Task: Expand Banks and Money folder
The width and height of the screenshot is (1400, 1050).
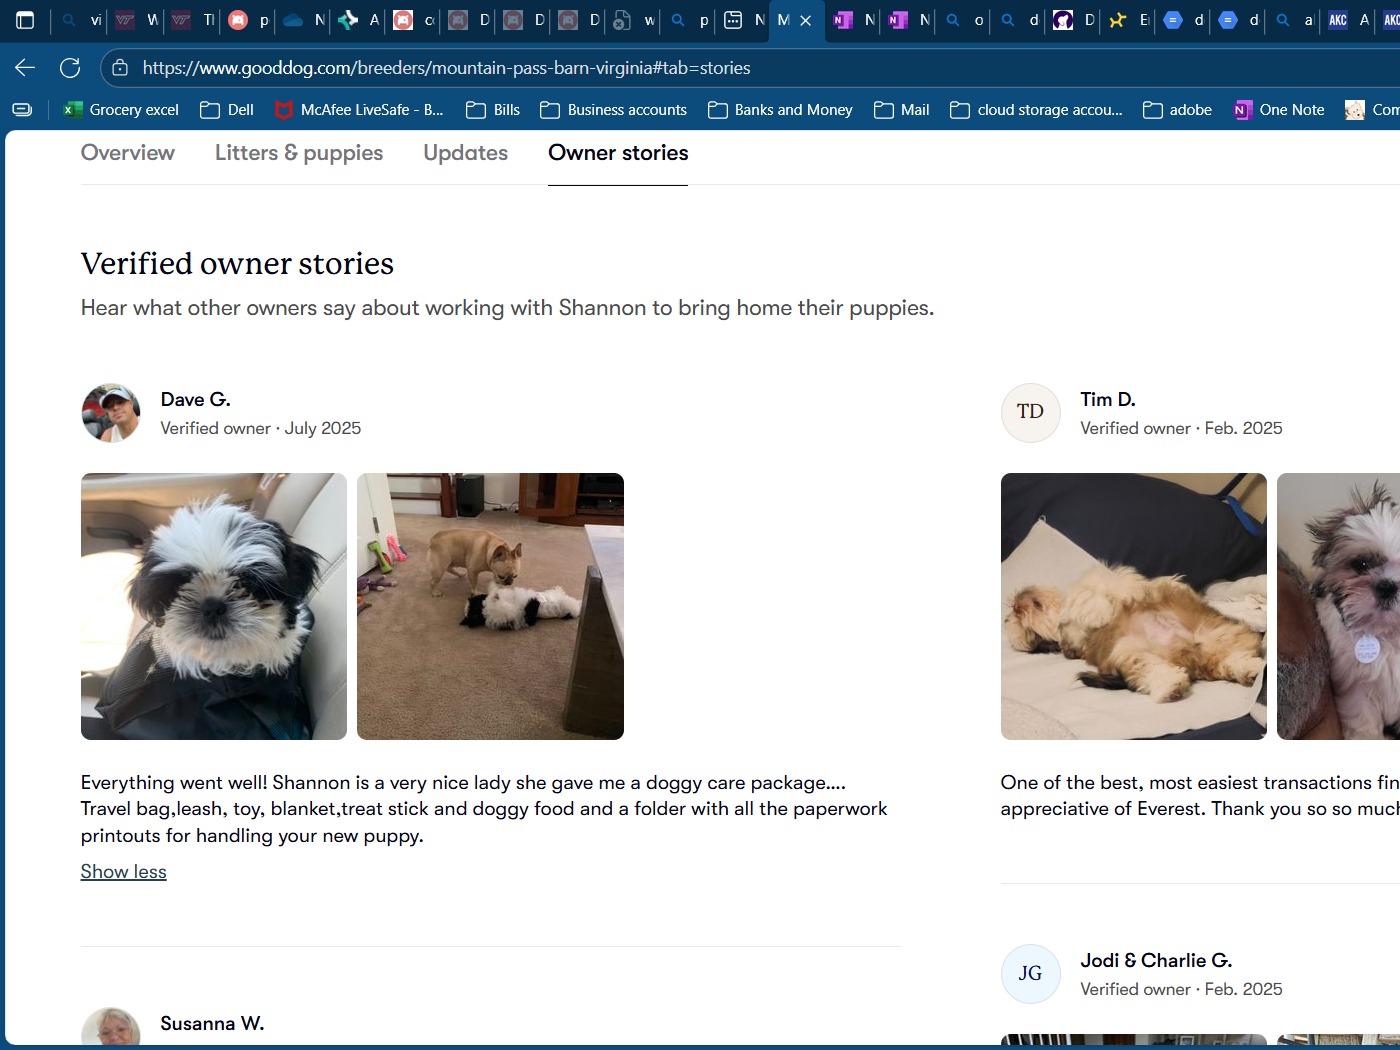Action: click(780, 110)
